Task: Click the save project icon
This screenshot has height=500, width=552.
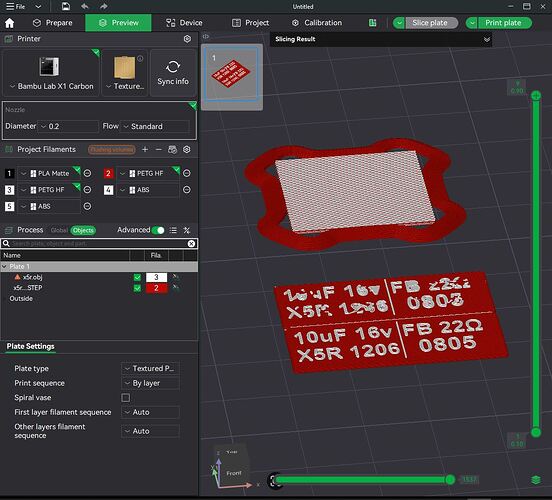Action: coord(66,6)
